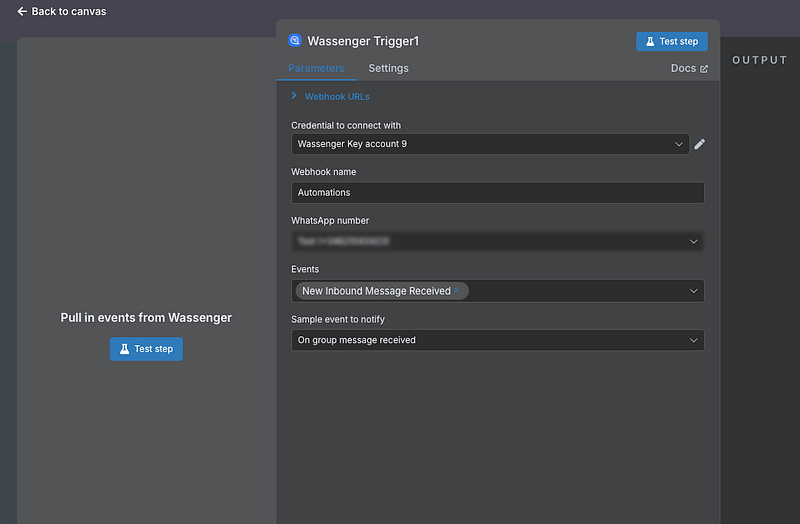Screen dimensions: 800x524
Task: Click the Events field dropdown arrow
Action: (x=694, y=291)
